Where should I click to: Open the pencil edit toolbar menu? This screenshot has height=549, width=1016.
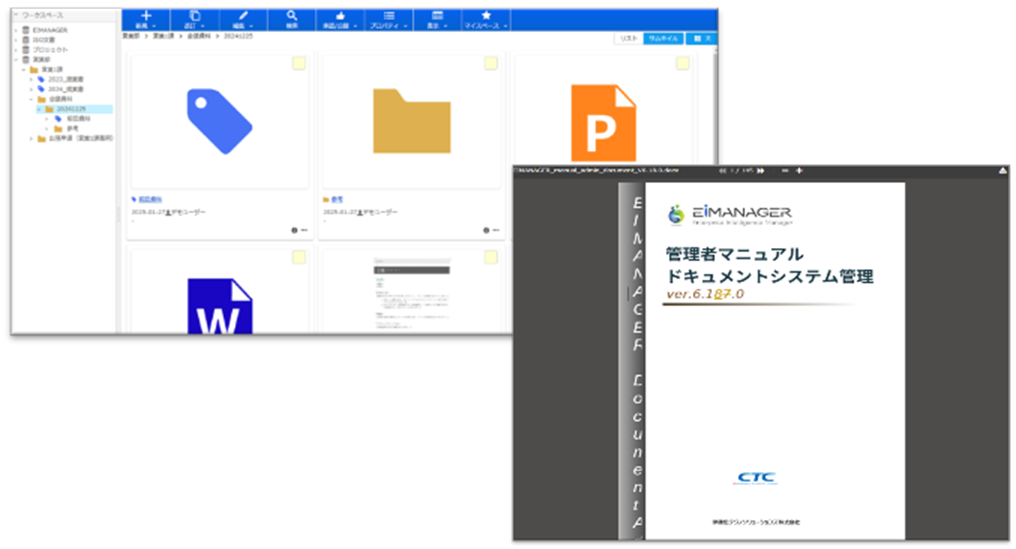point(243,19)
